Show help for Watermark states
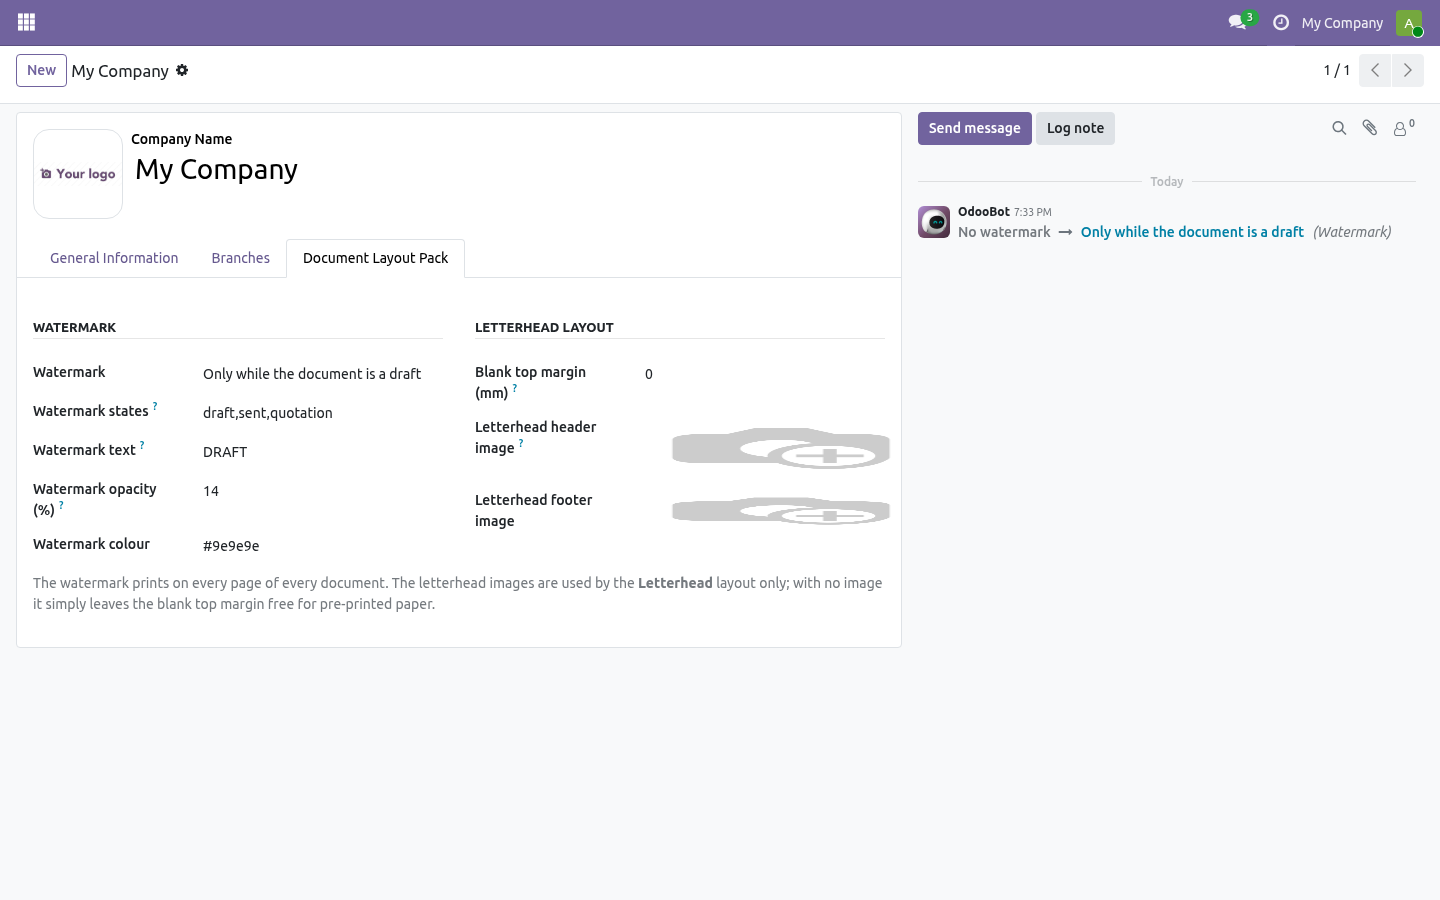Image resolution: width=1440 pixels, height=900 pixels. click(x=155, y=406)
